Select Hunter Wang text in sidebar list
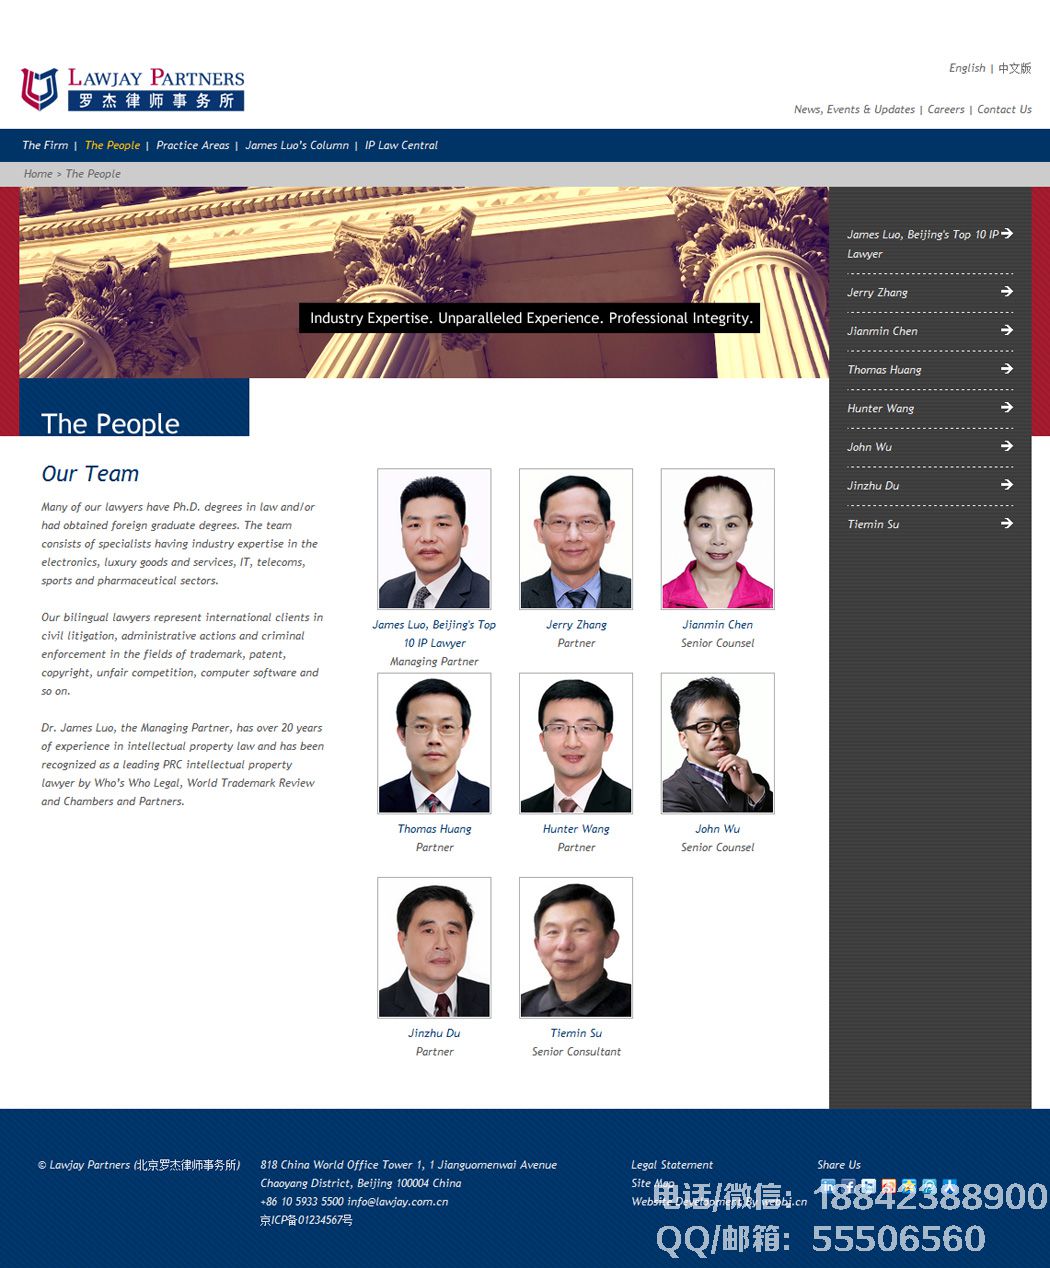Viewport: 1050px width, 1268px height. point(880,409)
